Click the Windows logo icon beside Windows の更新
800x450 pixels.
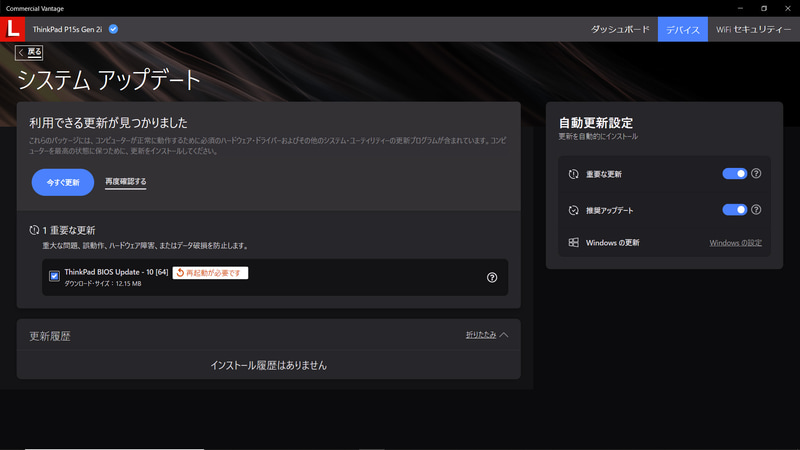click(x=573, y=242)
